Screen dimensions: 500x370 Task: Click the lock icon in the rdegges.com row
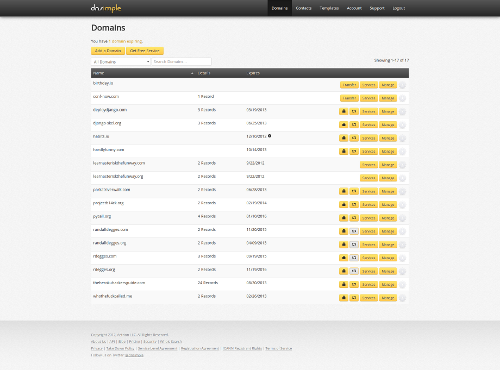pyautogui.click(x=343, y=258)
